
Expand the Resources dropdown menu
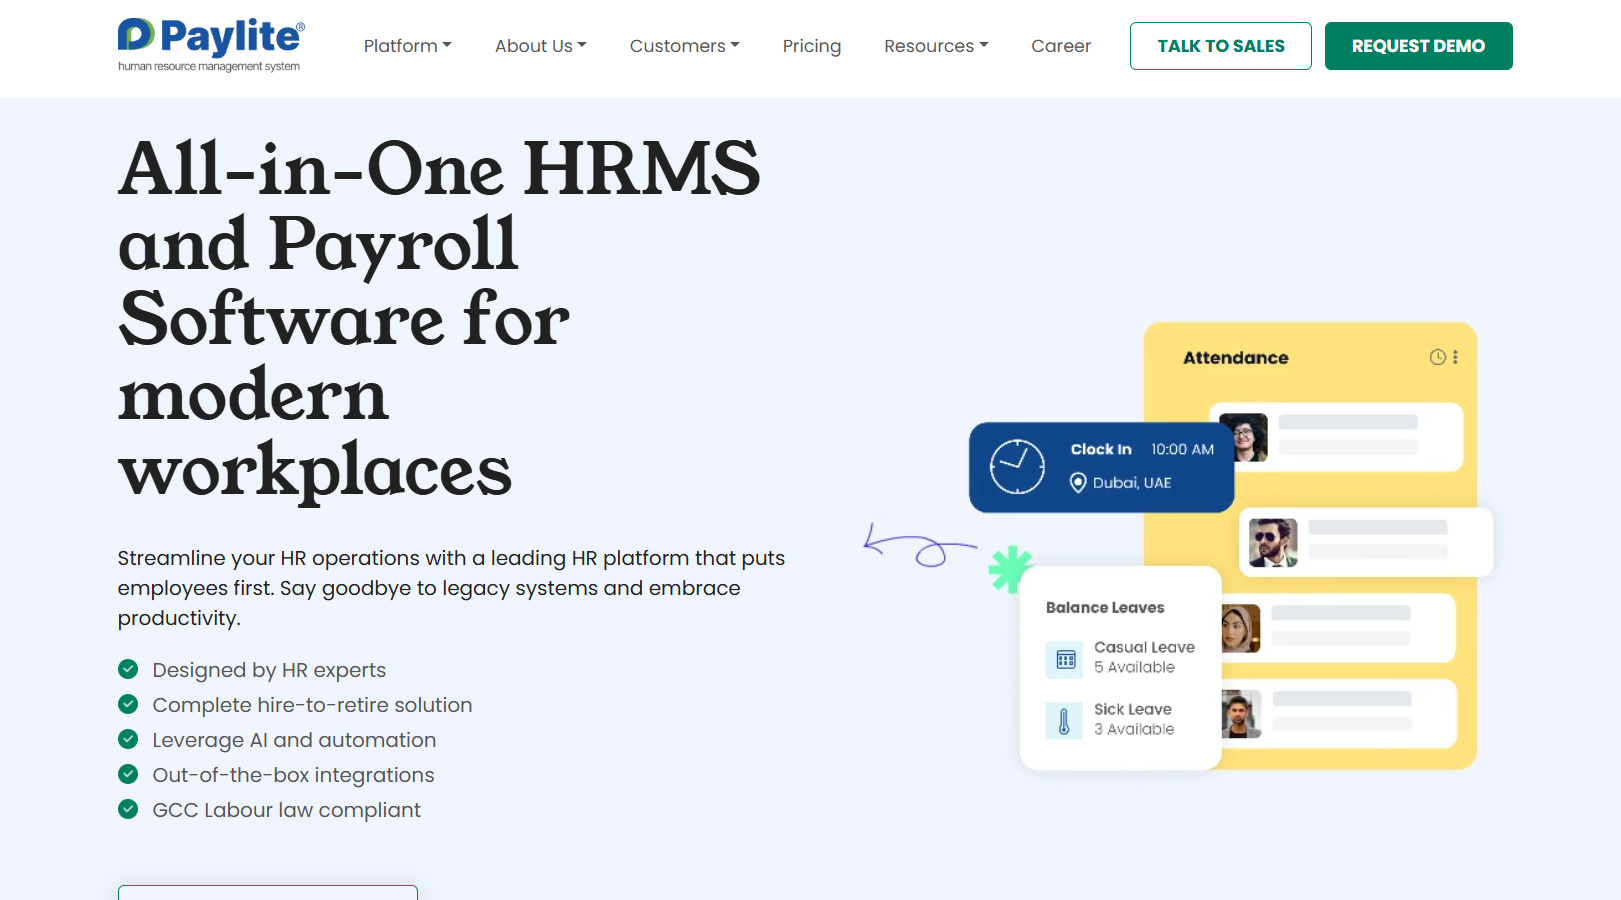[x=936, y=46]
